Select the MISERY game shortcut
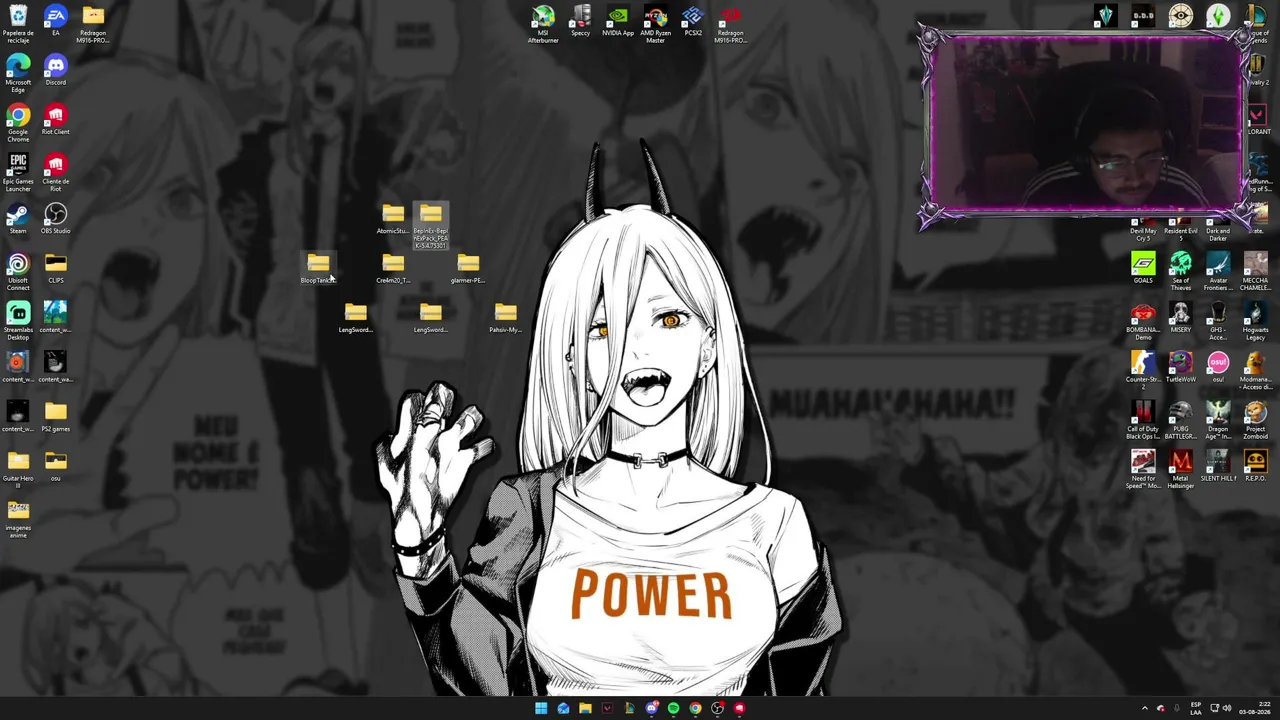This screenshot has width=1280, height=720. coord(1180,318)
